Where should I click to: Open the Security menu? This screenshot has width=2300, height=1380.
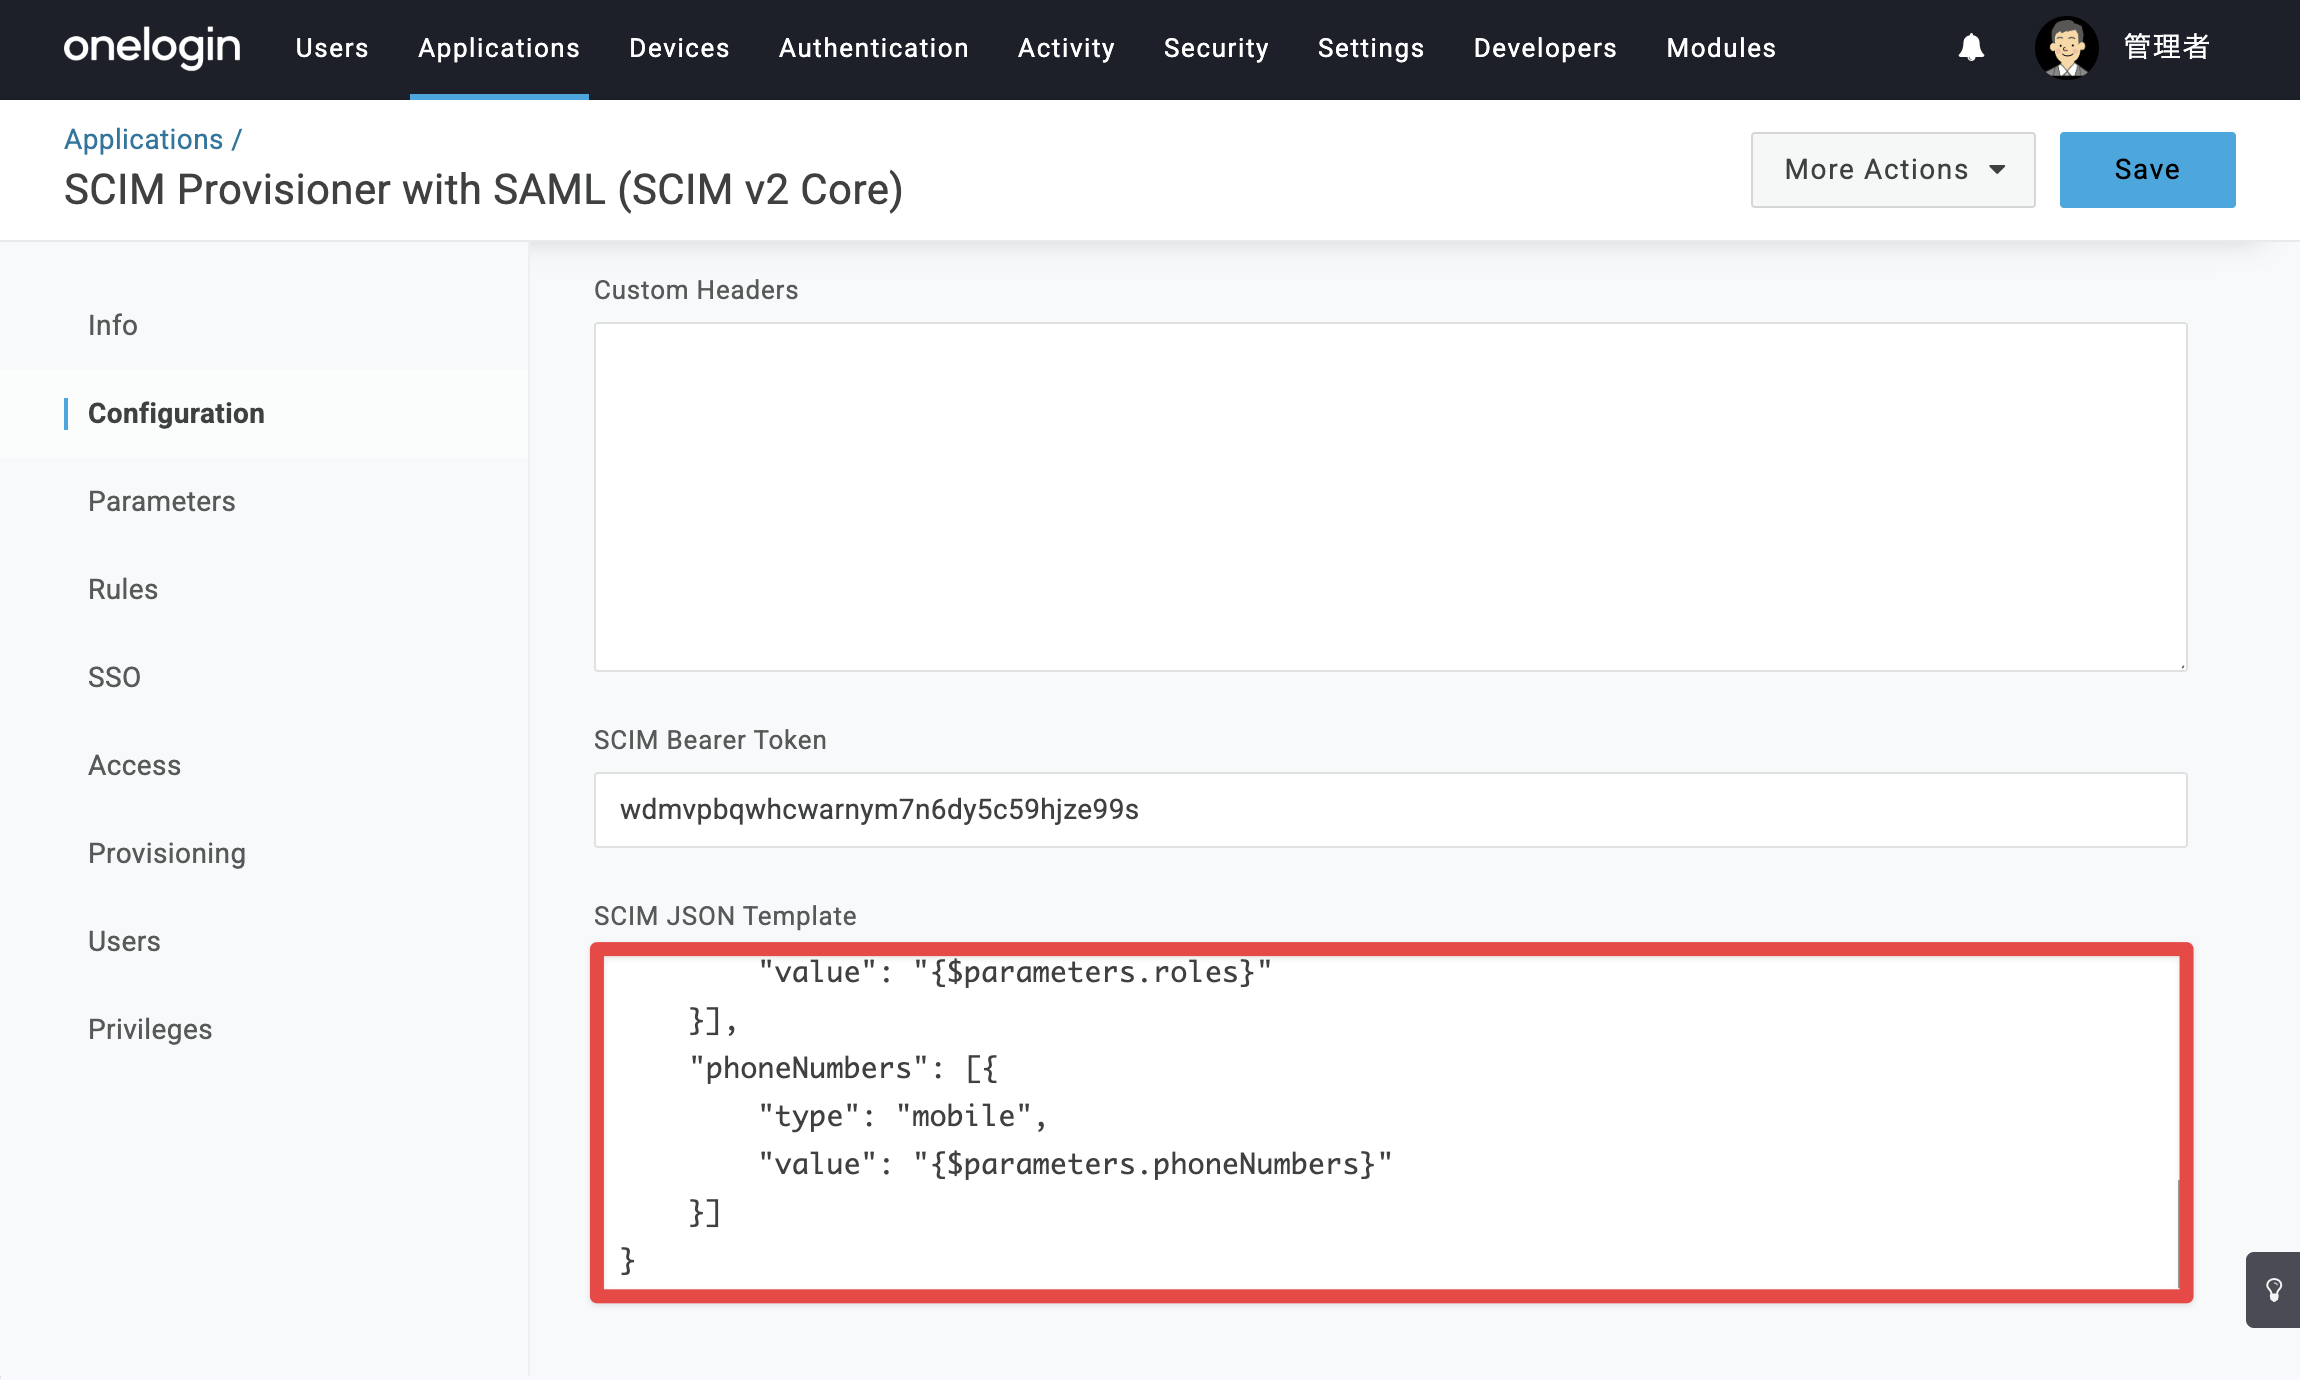(x=1216, y=48)
